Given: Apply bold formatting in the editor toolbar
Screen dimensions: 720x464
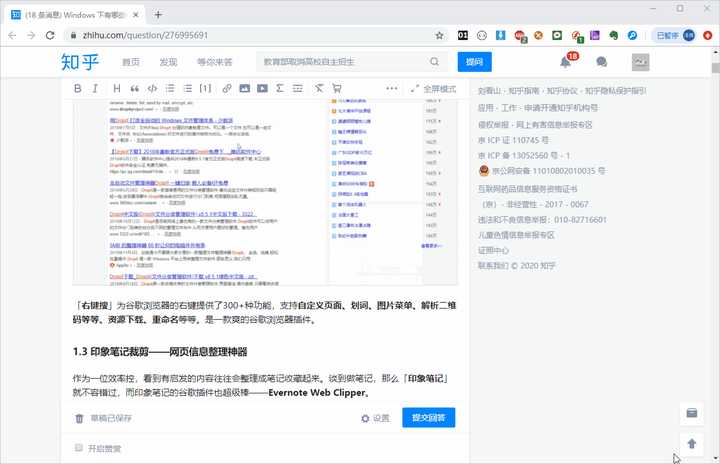Looking at the screenshot, I should (78, 89).
